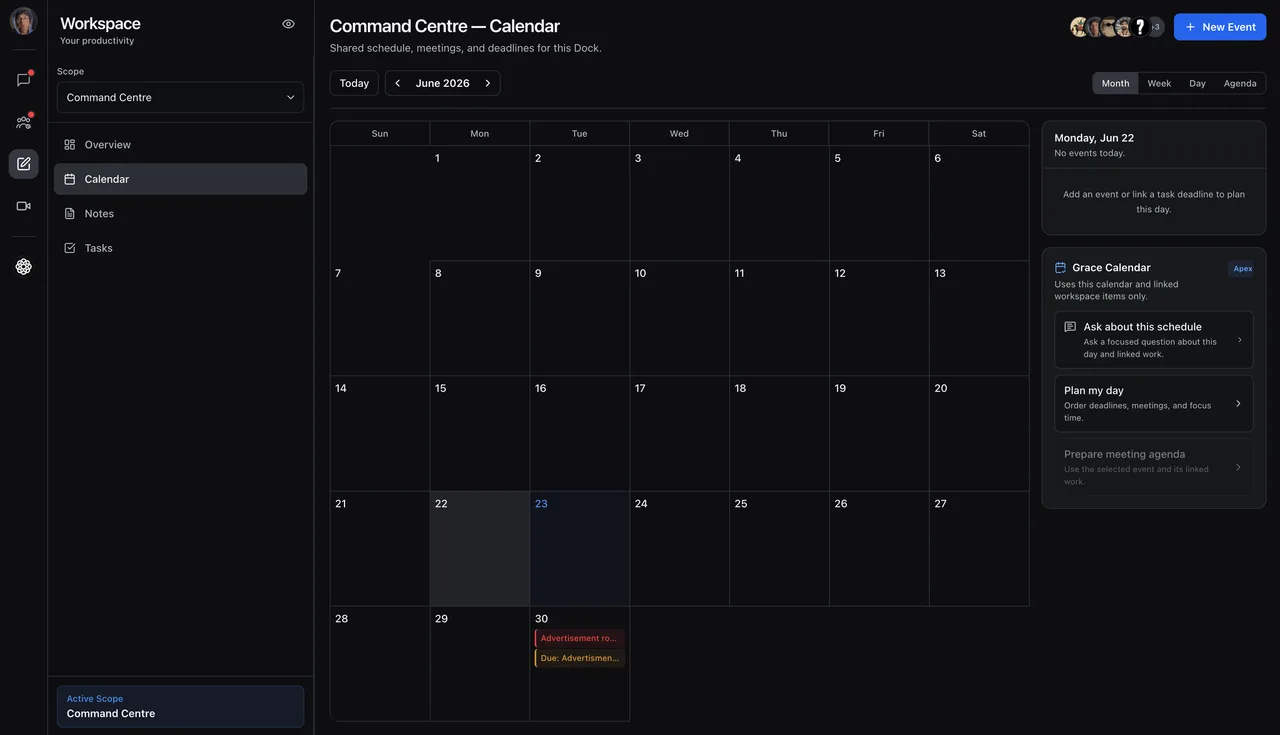1280x735 pixels.
Task: Click the Grace Calendar icon
Action: pyautogui.click(x=1061, y=268)
